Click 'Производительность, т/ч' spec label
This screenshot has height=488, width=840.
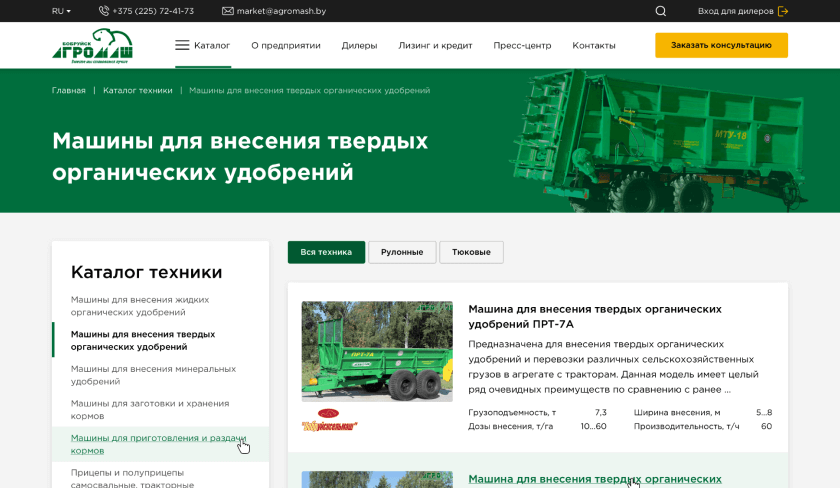(x=686, y=426)
